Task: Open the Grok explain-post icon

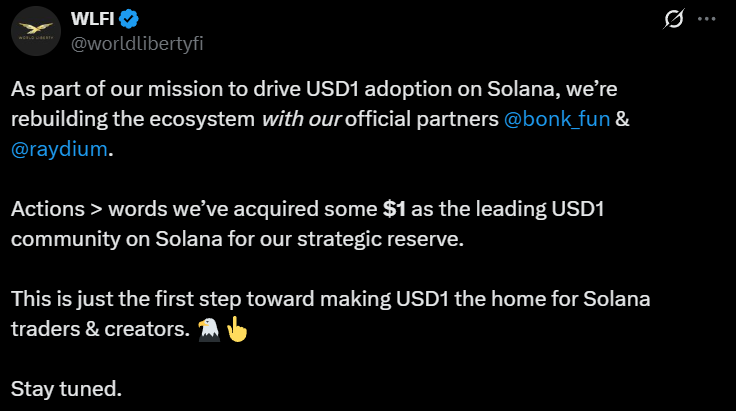Action: [673, 20]
